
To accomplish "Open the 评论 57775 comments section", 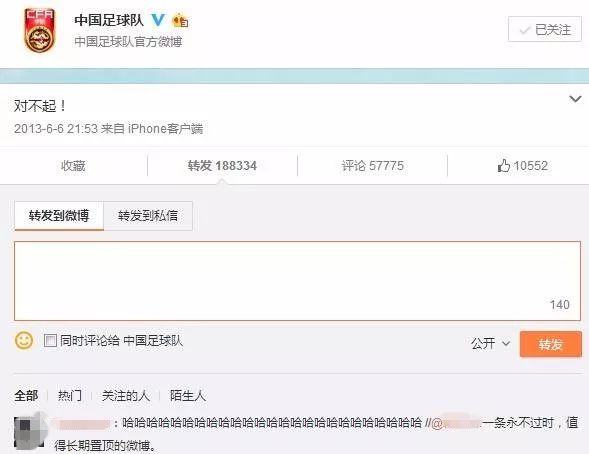I will tap(373, 166).
